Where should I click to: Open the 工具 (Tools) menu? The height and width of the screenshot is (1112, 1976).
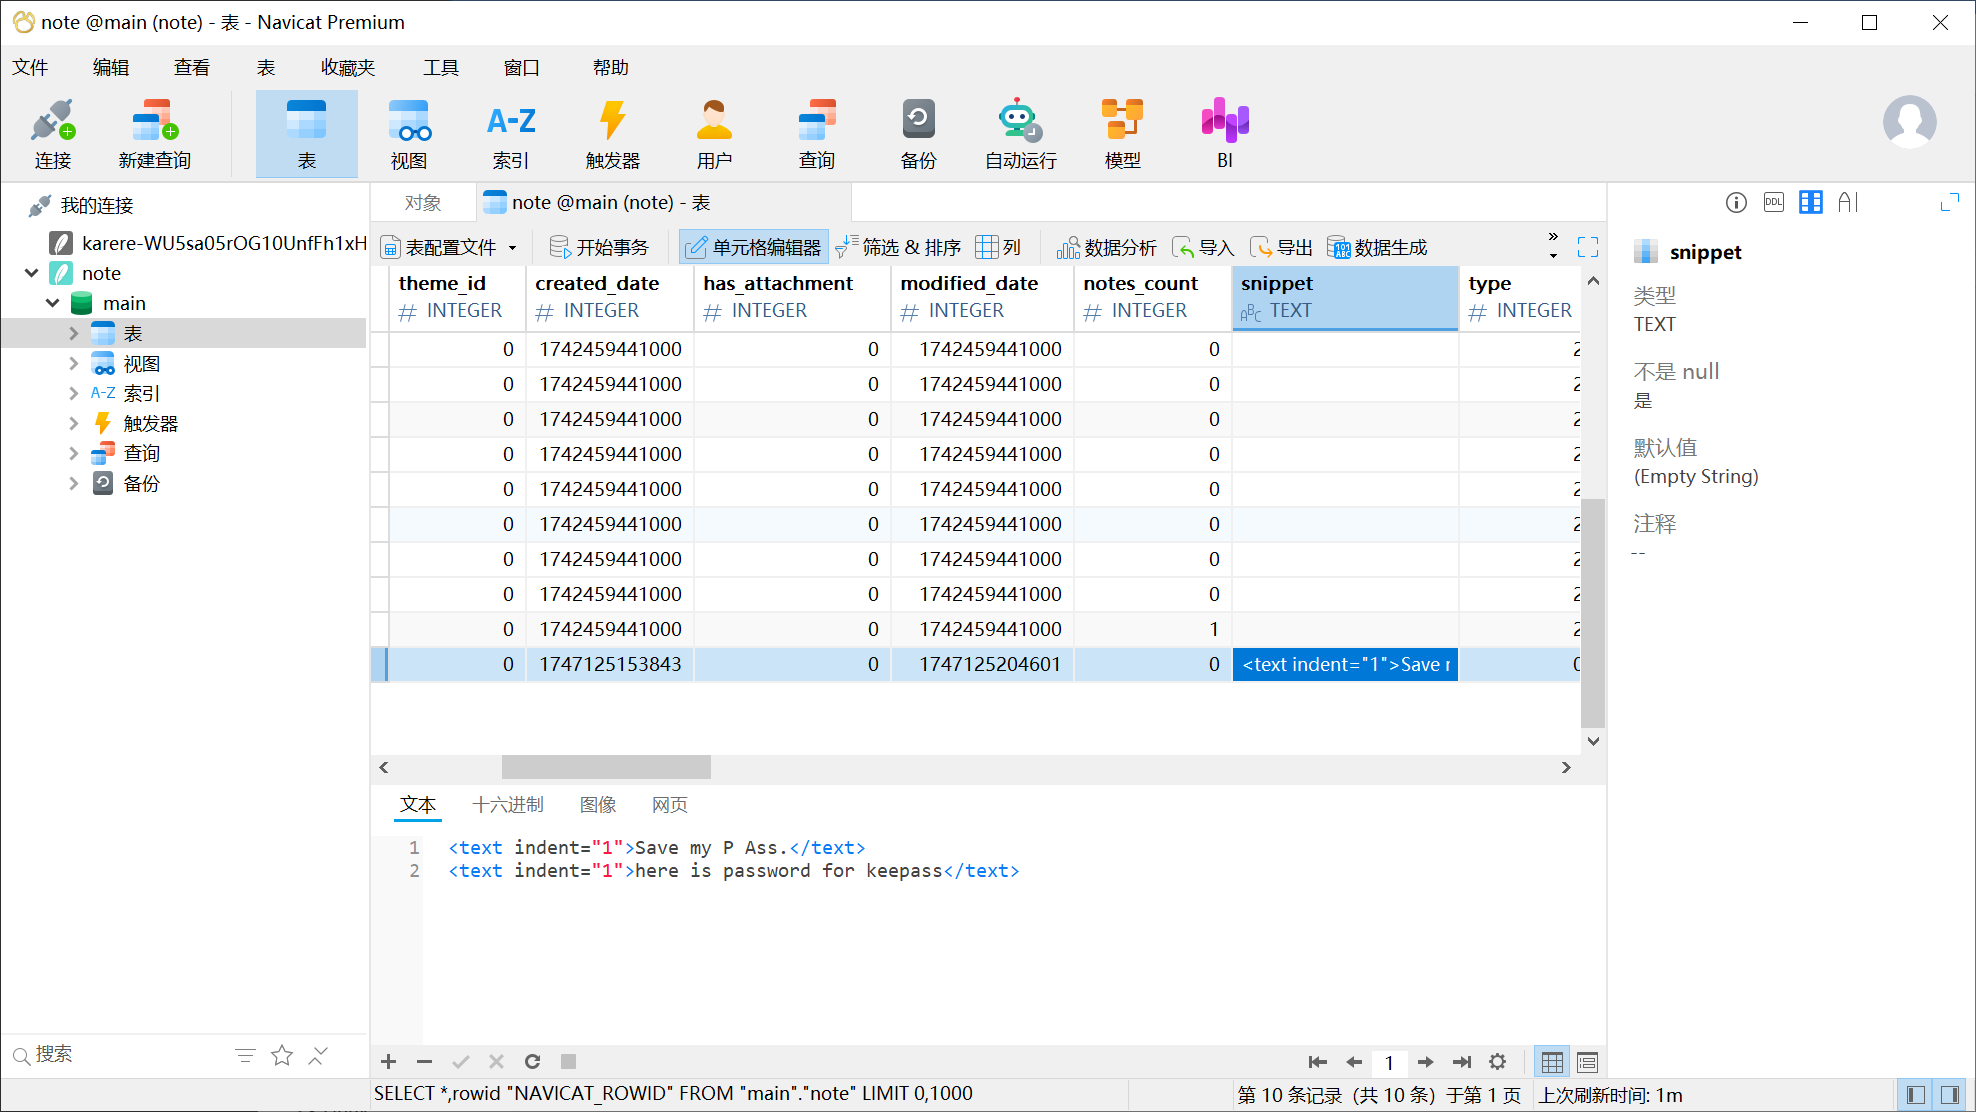point(440,68)
